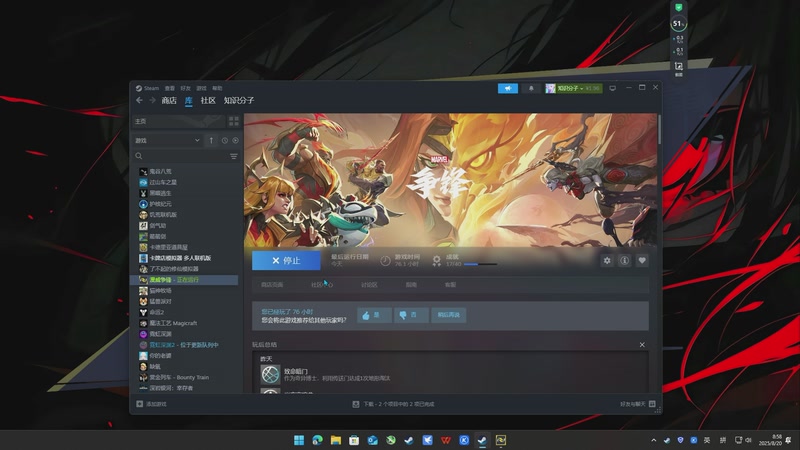
Task: Open File Explorer from the taskbar
Action: [x=336, y=440]
